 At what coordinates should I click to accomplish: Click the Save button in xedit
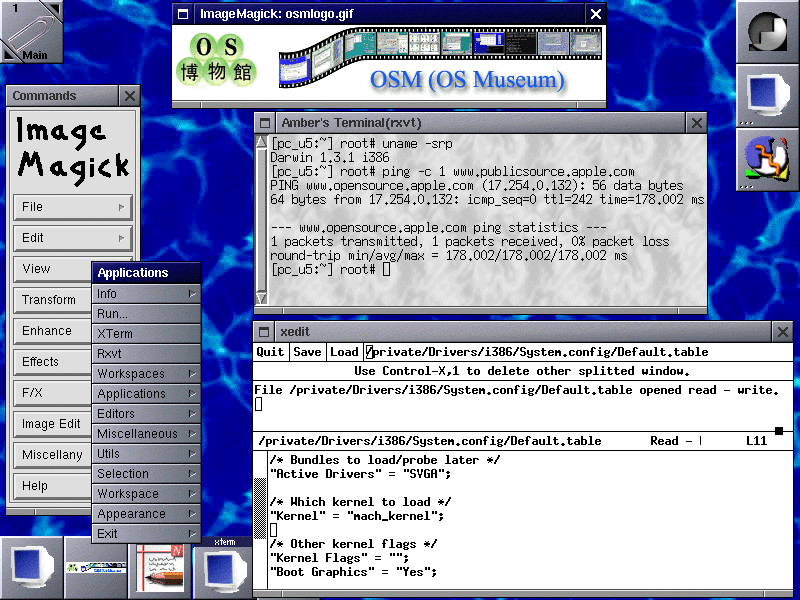point(307,352)
